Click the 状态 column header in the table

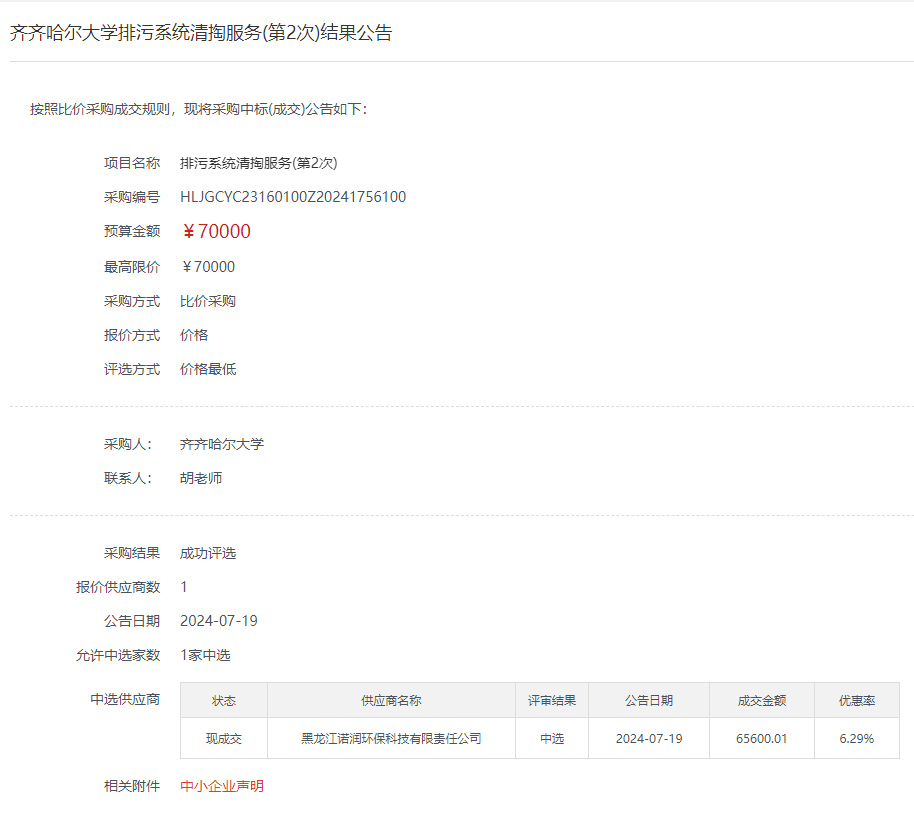coord(224,701)
